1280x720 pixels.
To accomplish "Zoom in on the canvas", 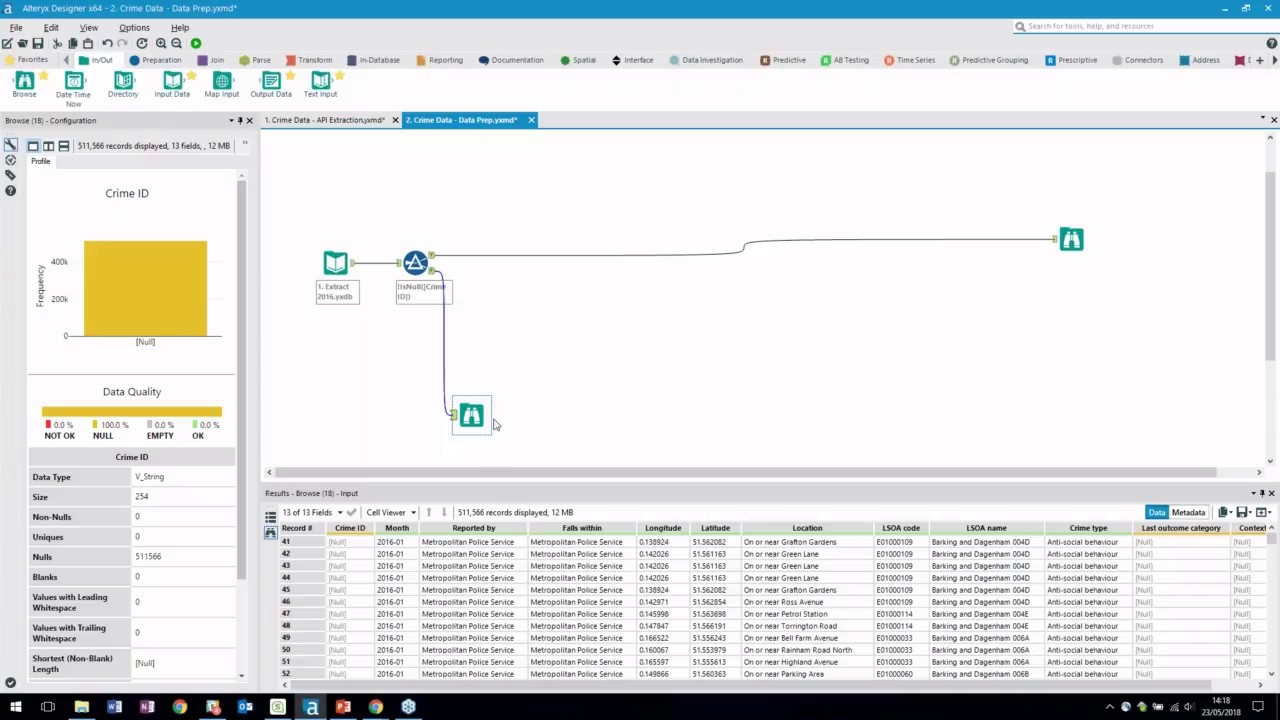I will [x=161, y=43].
